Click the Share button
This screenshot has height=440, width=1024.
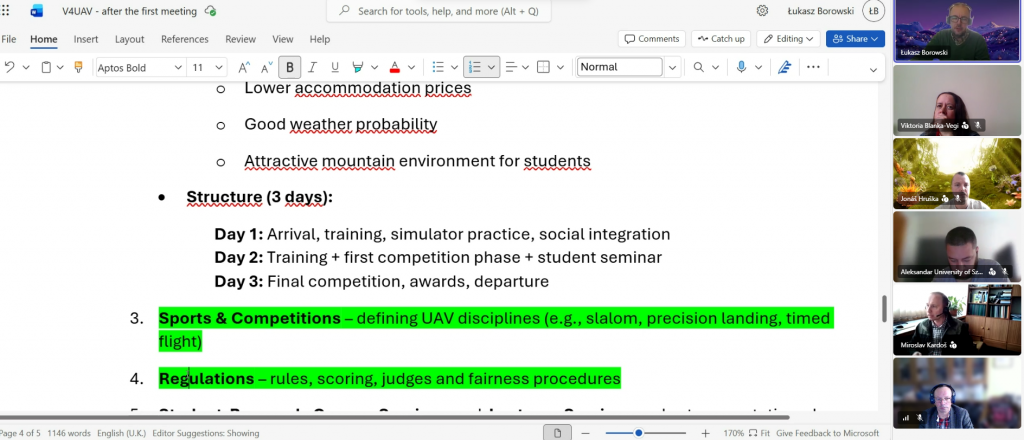coord(849,39)
